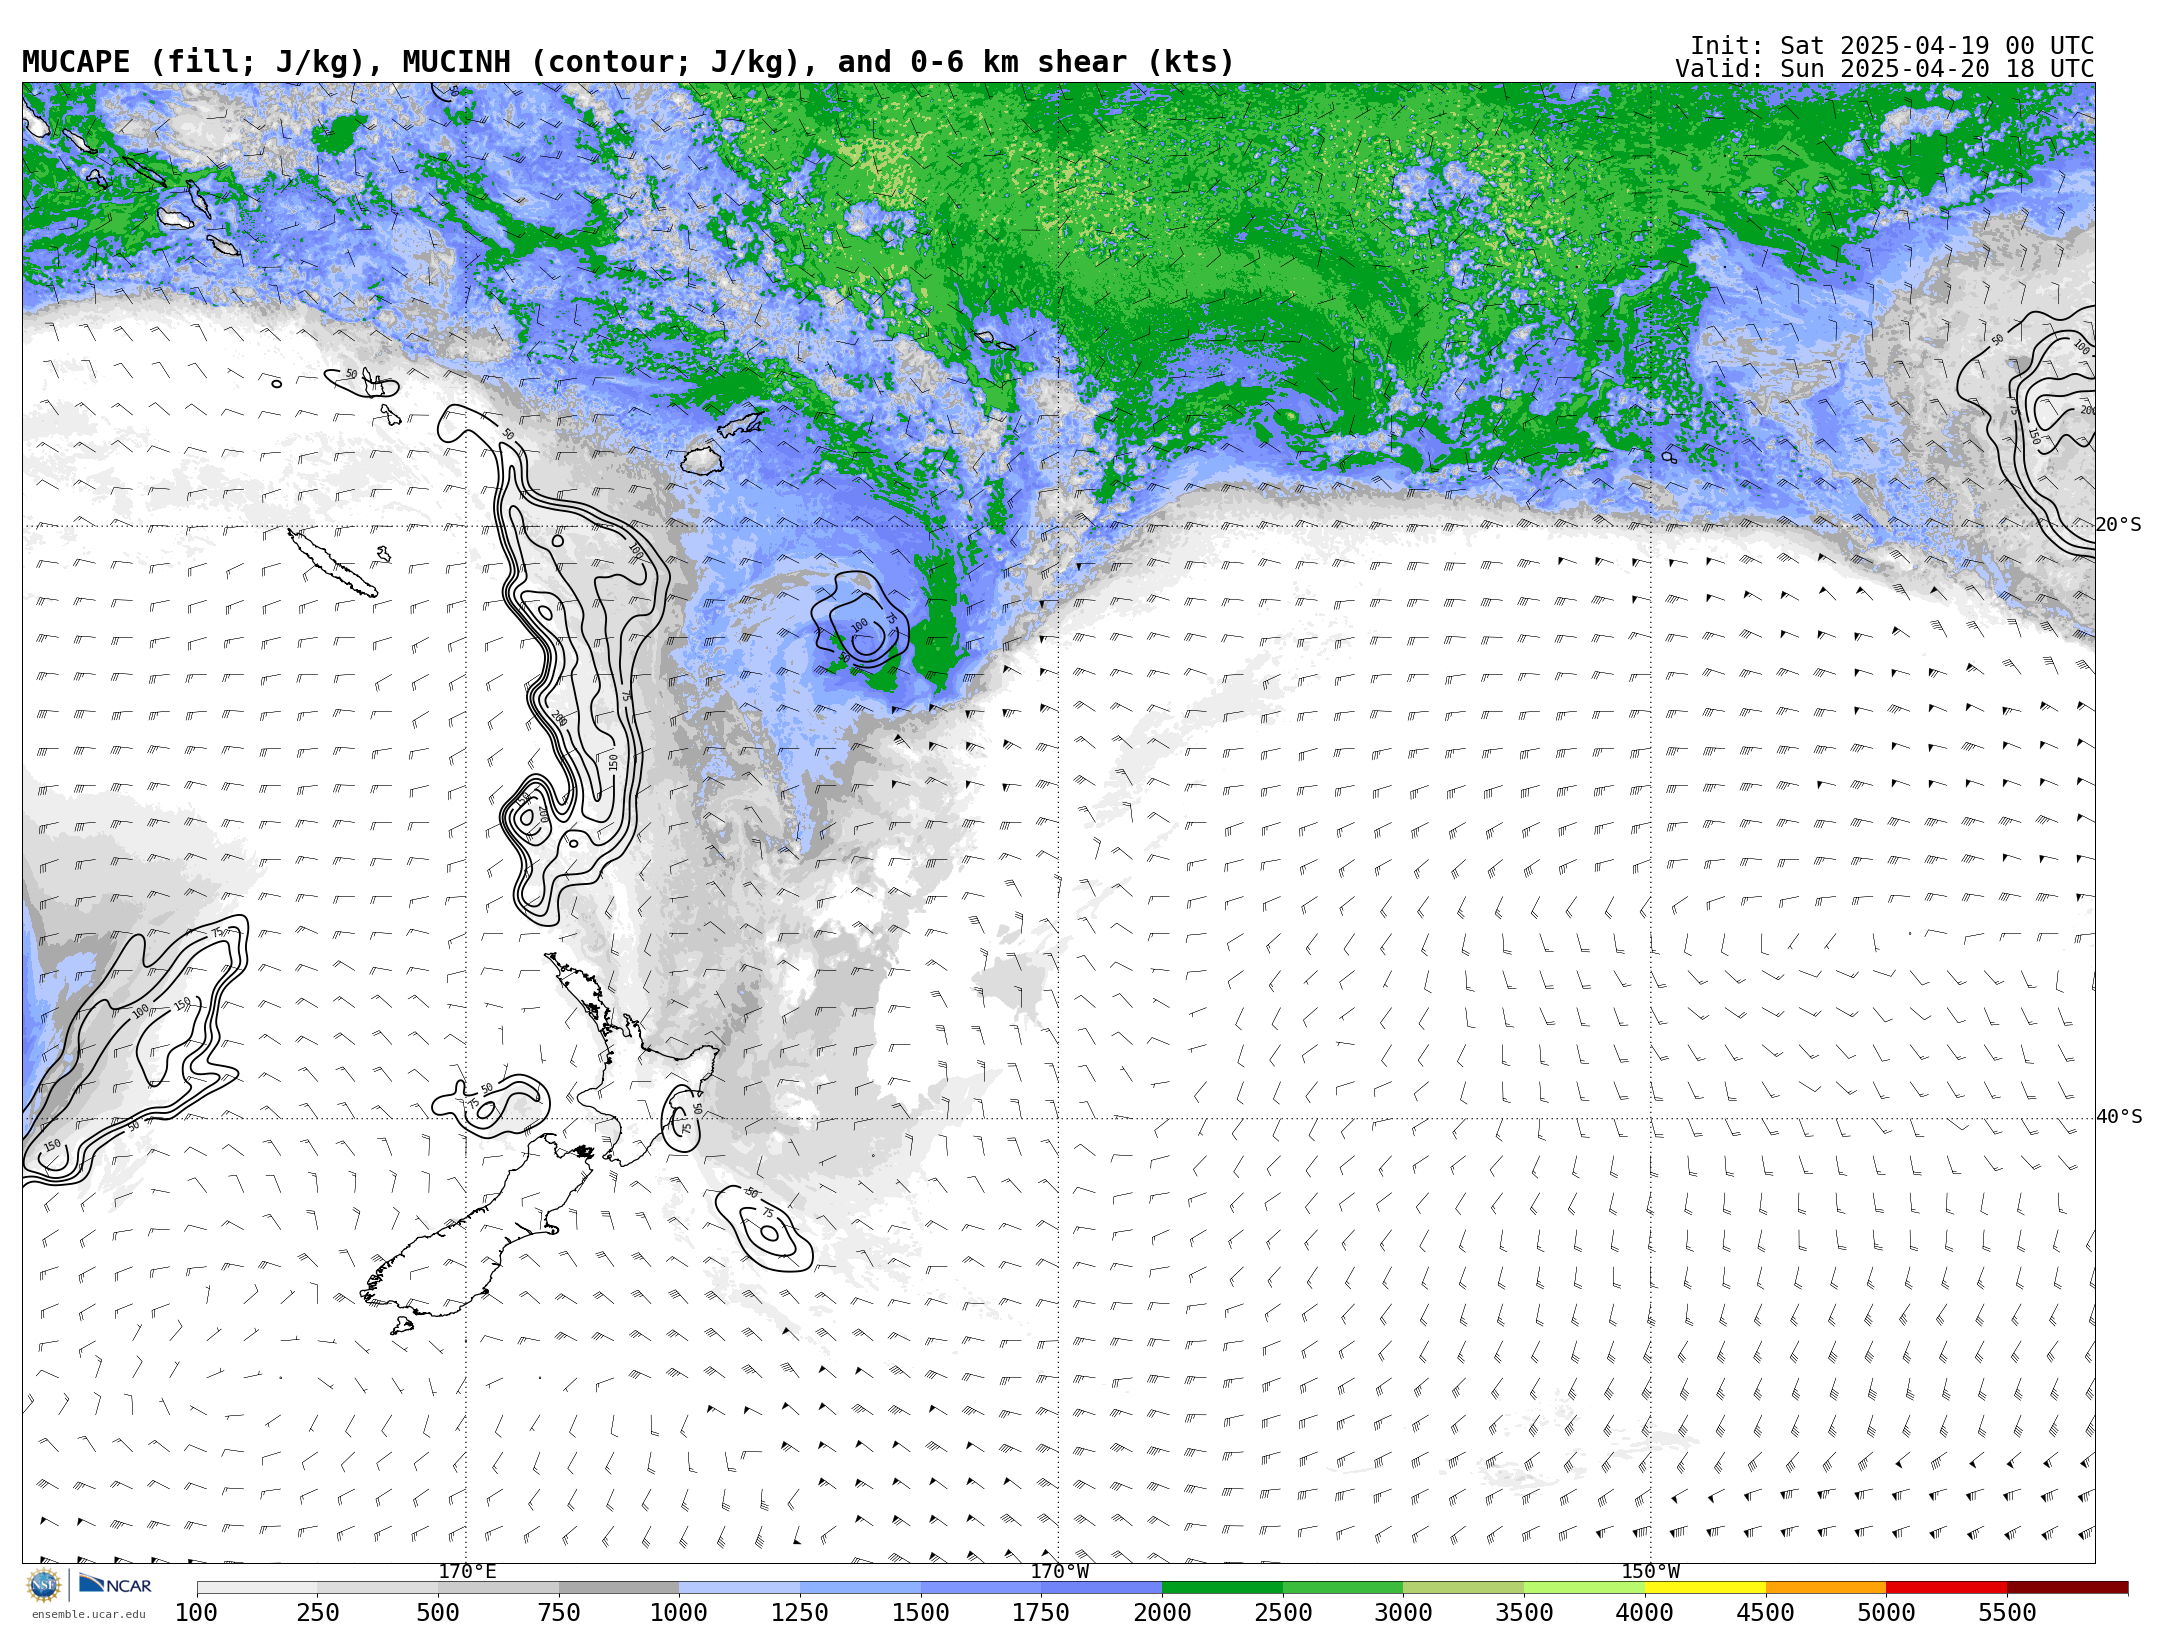Click the 1250–1500 light blue colorbar segment

pyautogui.click(x=860, y=1588)
